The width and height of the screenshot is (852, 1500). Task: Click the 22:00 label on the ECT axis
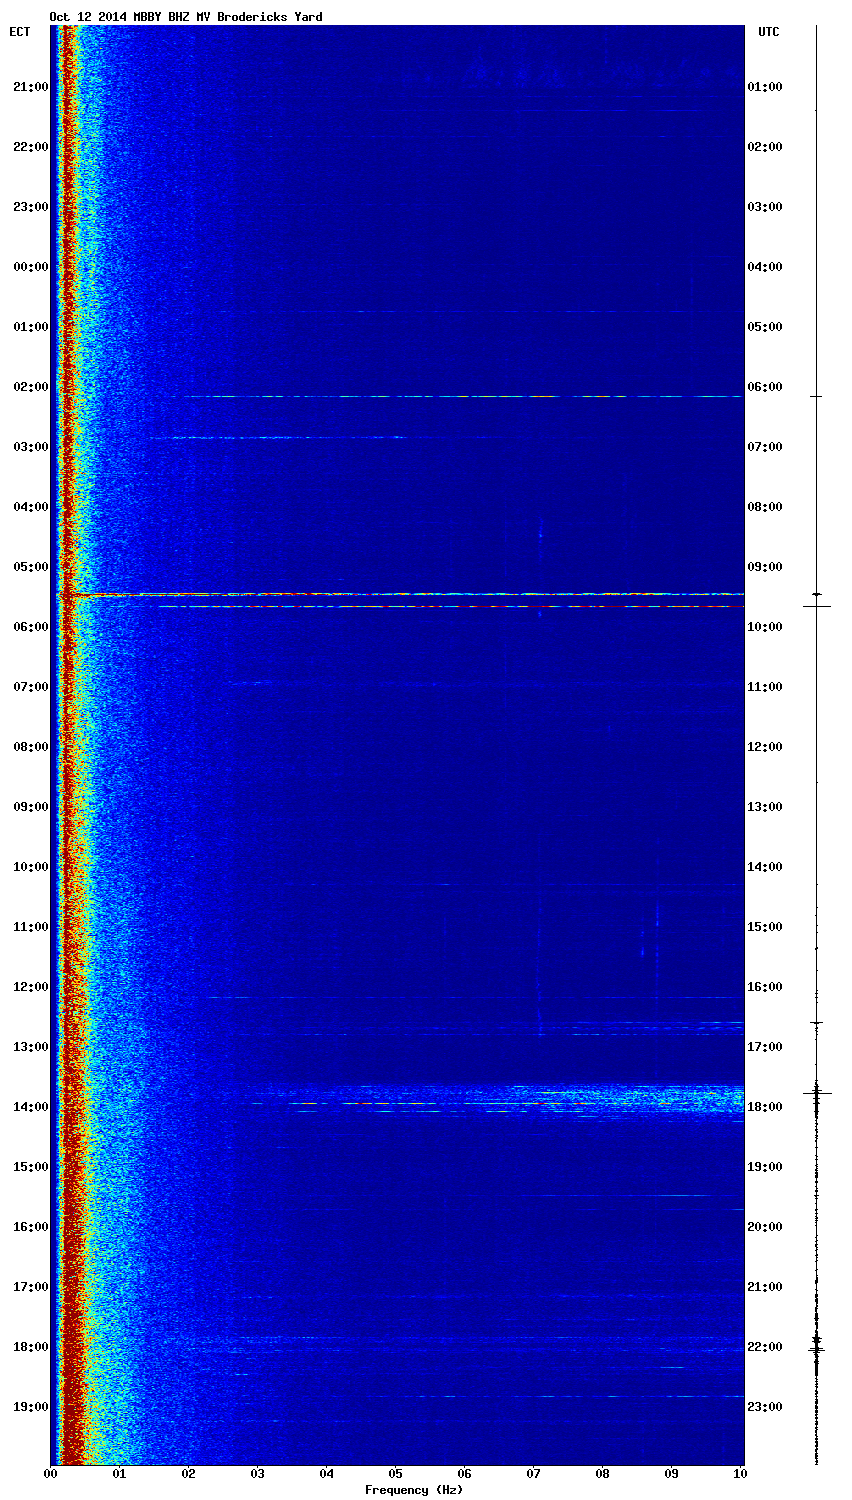pos(30,147)
